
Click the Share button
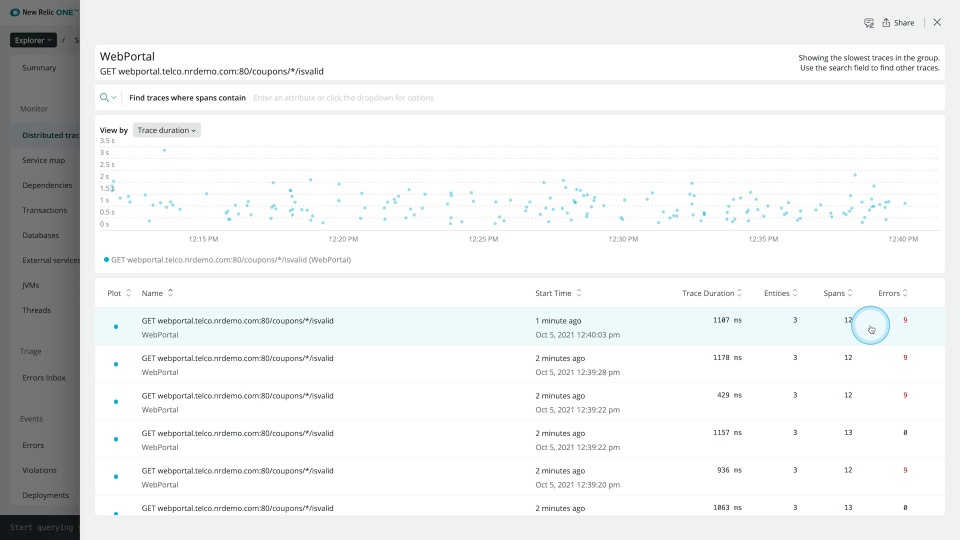tap(898, 23)
